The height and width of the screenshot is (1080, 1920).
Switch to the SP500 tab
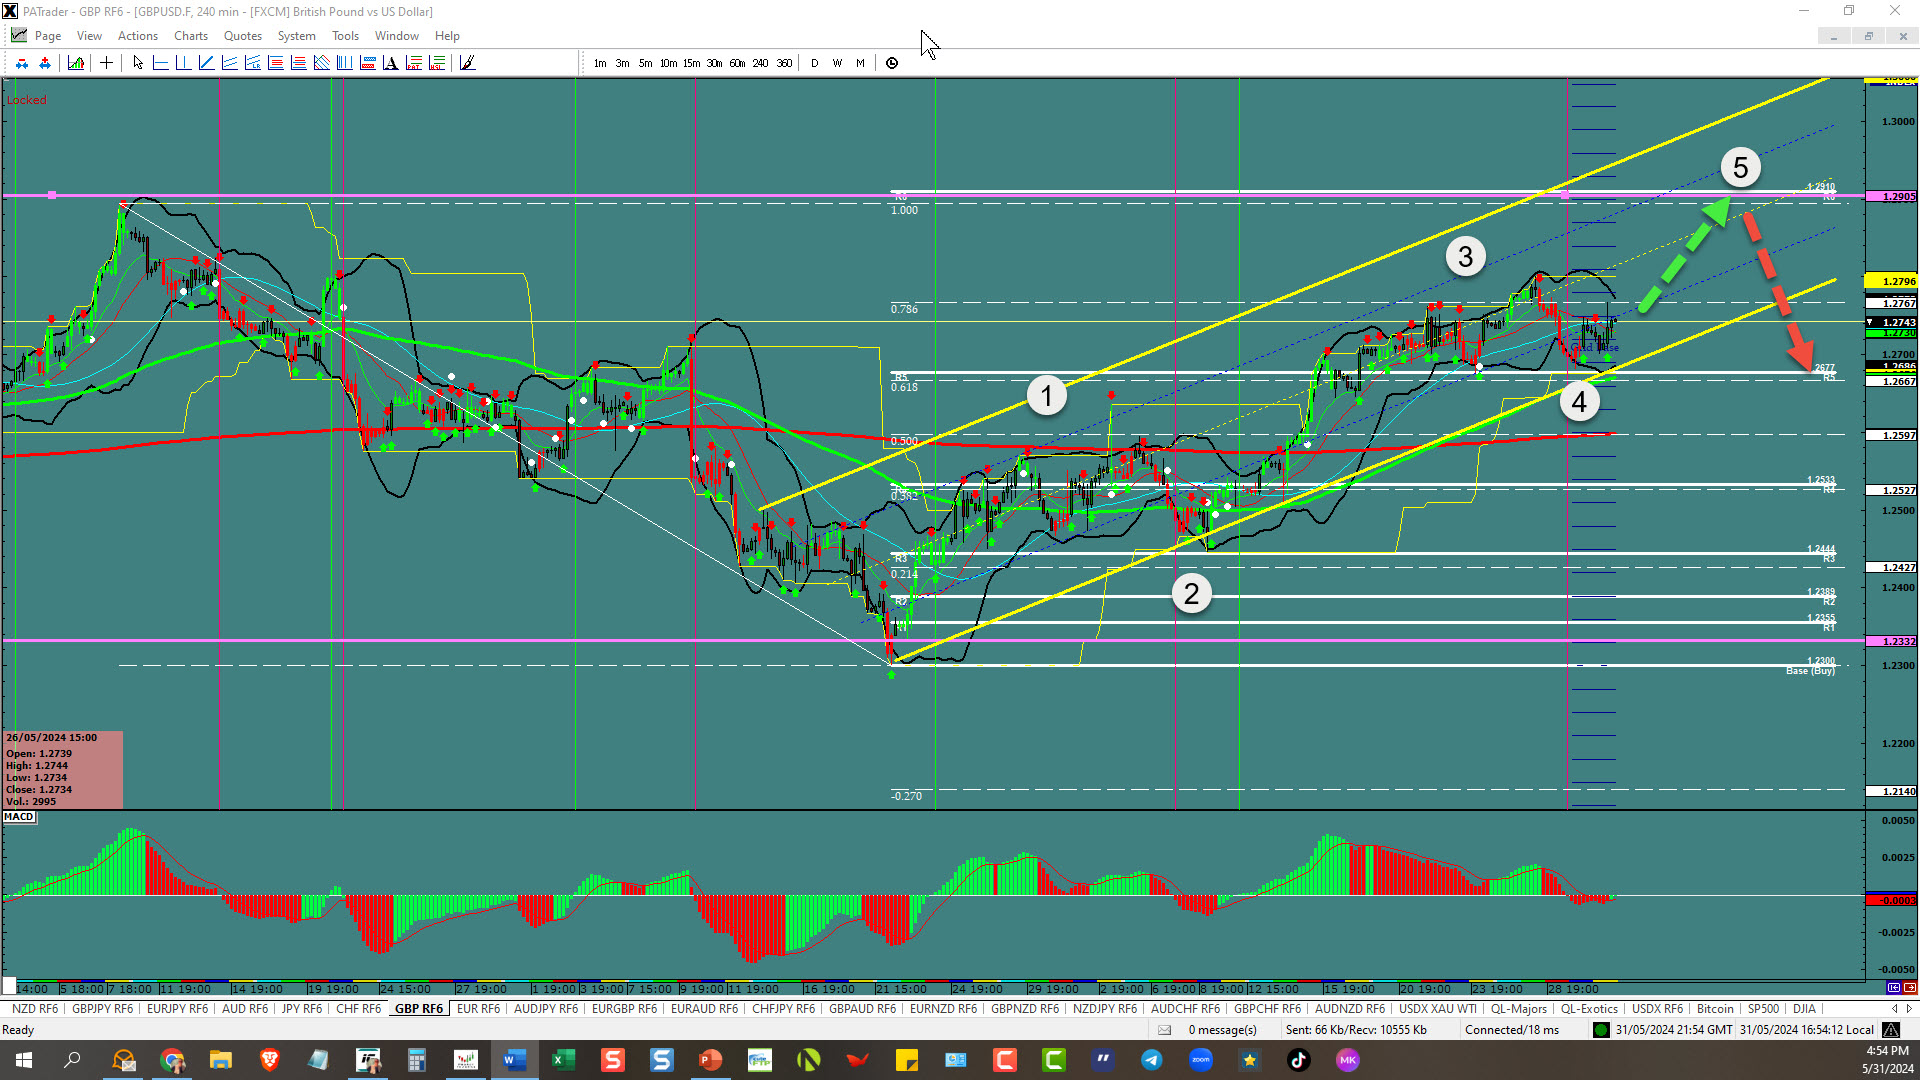tap(1763, 1009)
